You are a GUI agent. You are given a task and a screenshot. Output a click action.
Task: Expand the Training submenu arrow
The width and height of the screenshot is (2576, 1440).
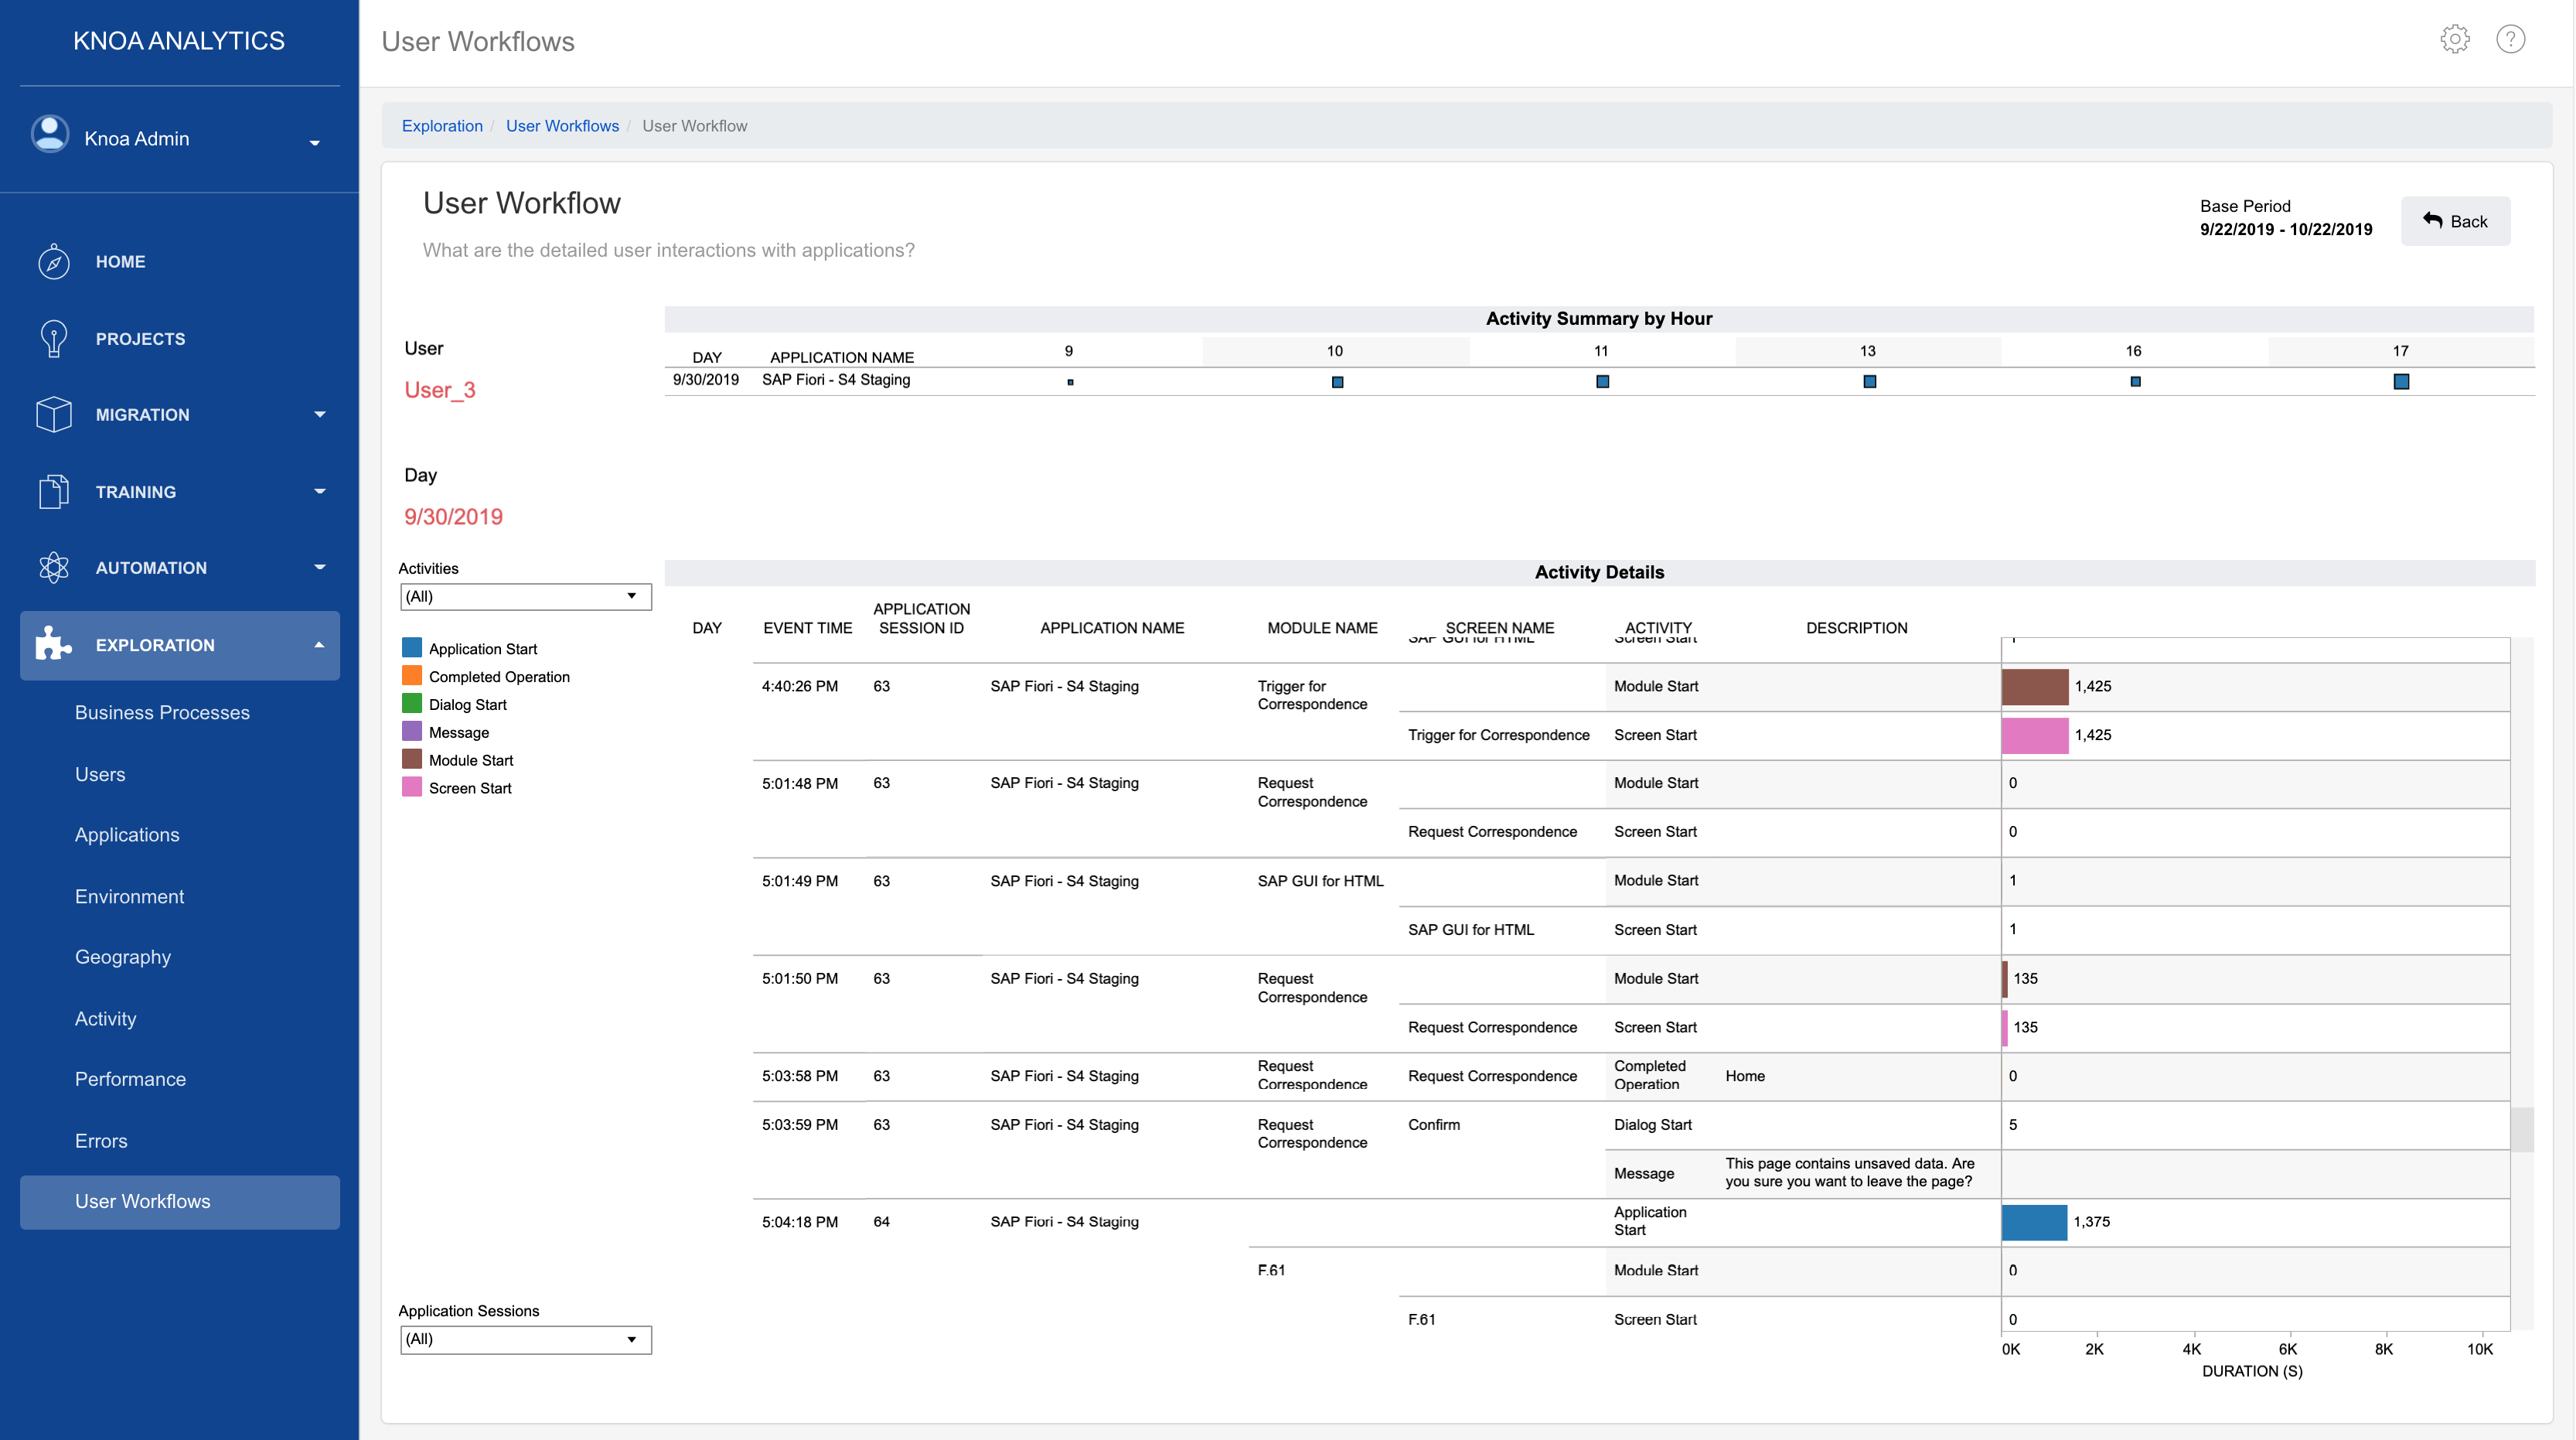(320, 491)
